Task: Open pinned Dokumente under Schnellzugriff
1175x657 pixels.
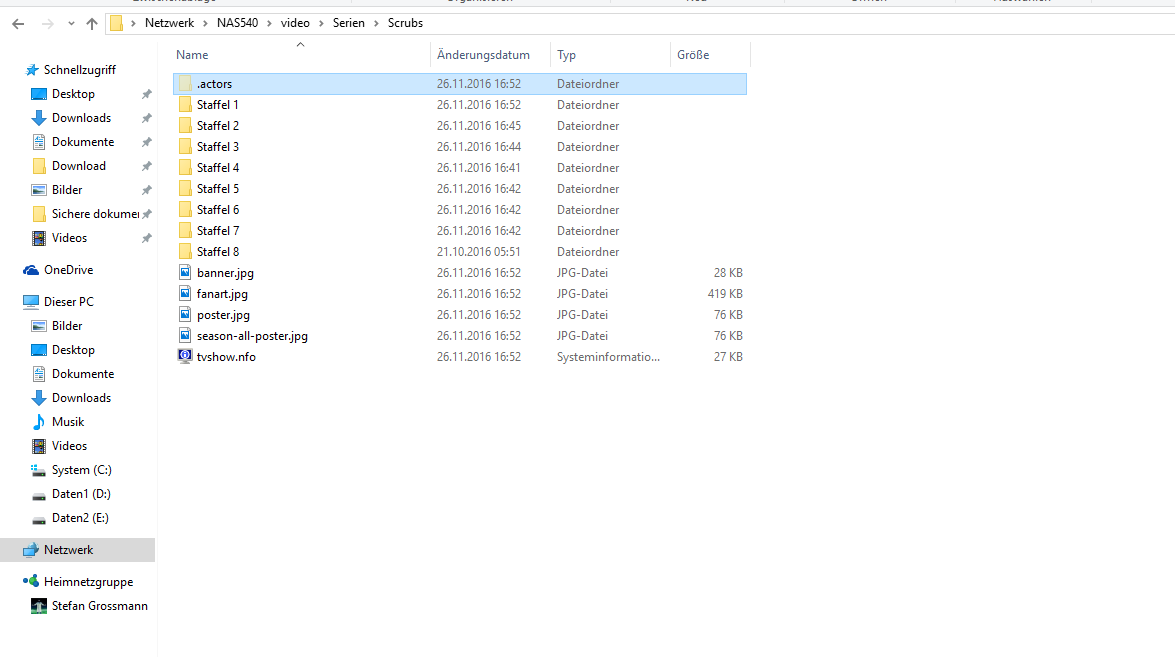Action: [82, 142]
